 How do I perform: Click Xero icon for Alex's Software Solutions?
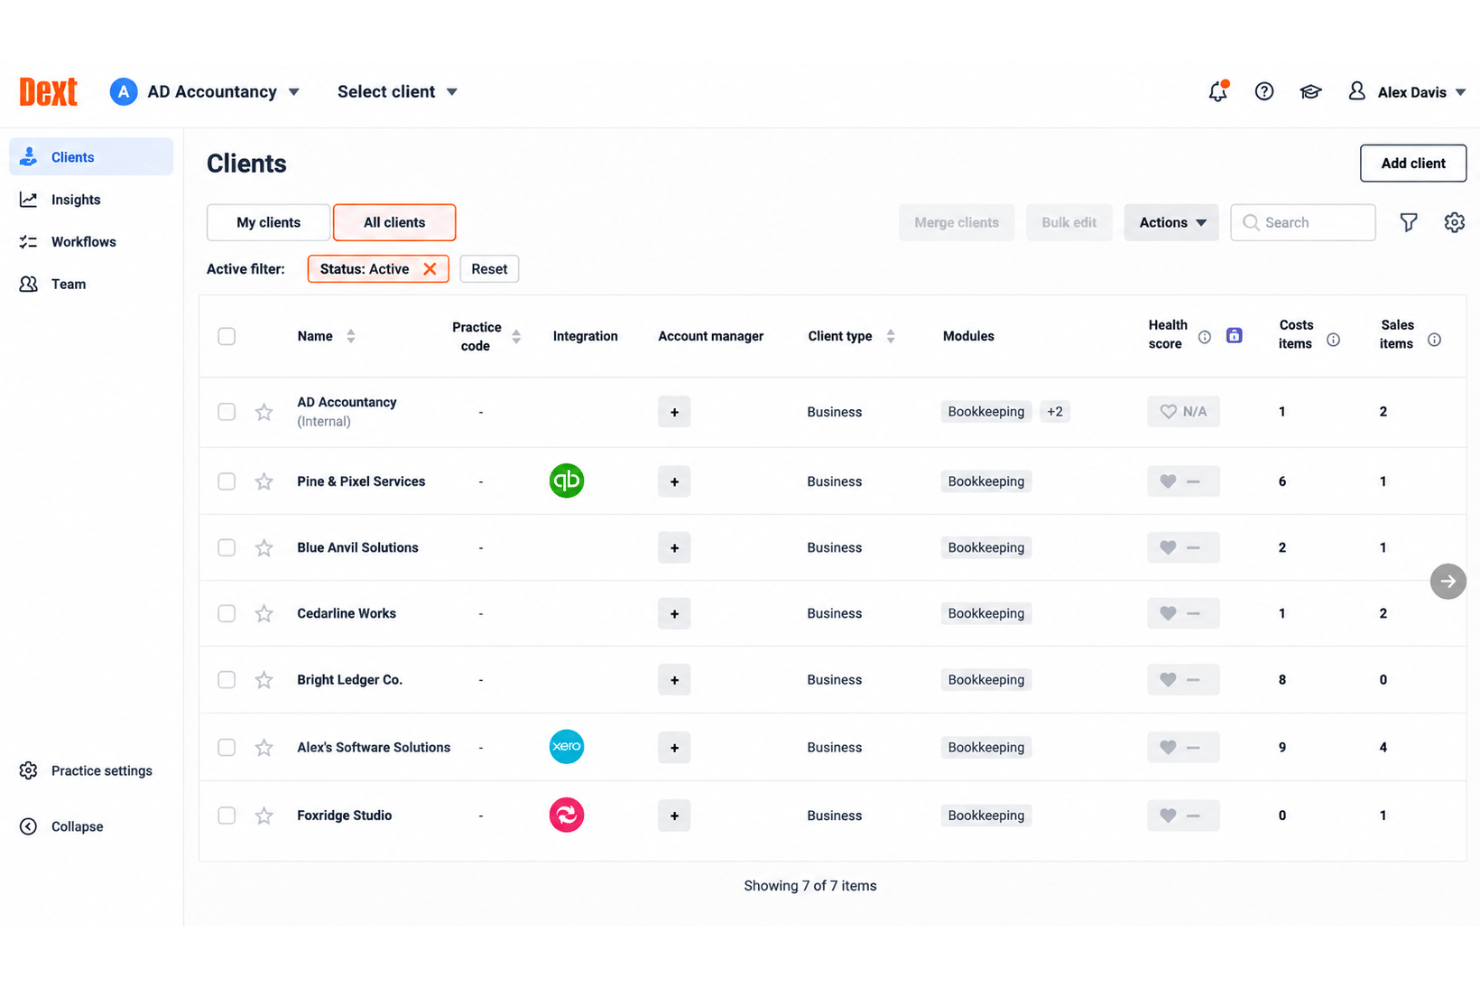pos(567,747)
